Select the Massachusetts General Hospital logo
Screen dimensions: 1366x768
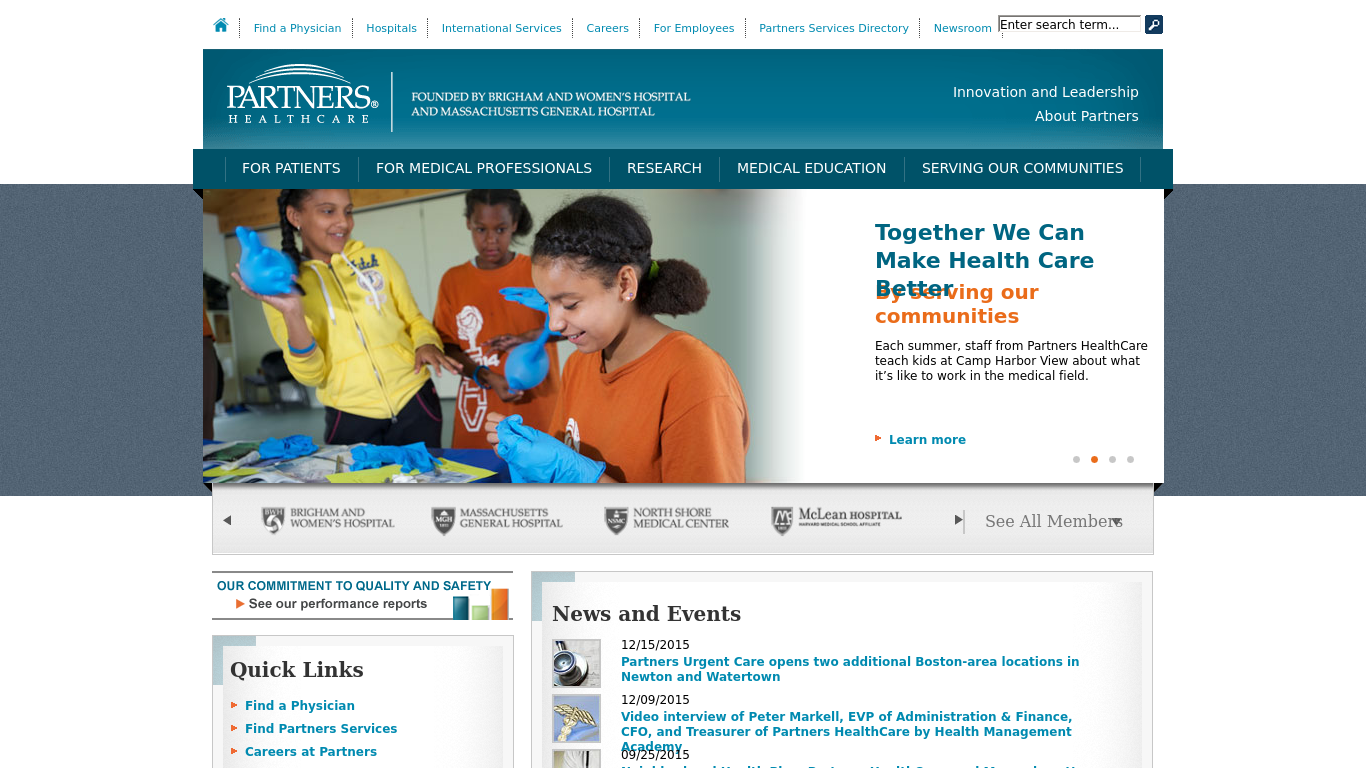tap(496, 519)
